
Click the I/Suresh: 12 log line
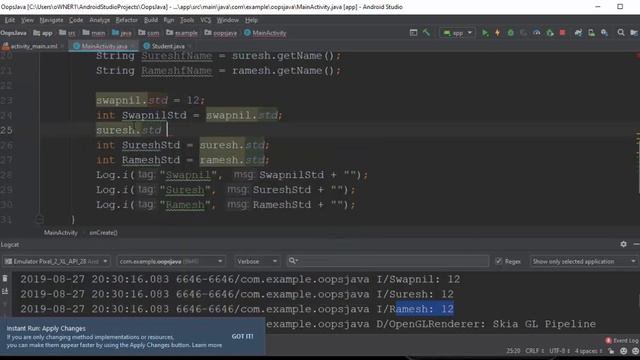tap(237, 294)
